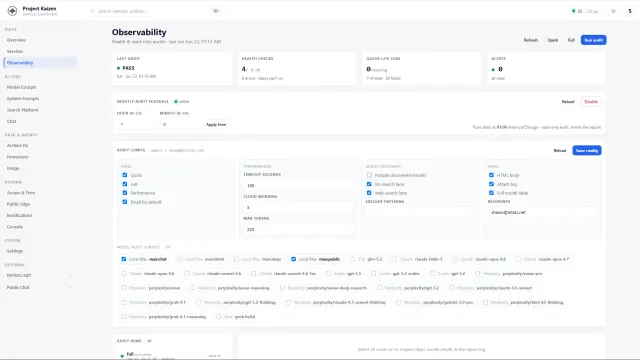Open Services in the sidebar

tap(40, 51)
